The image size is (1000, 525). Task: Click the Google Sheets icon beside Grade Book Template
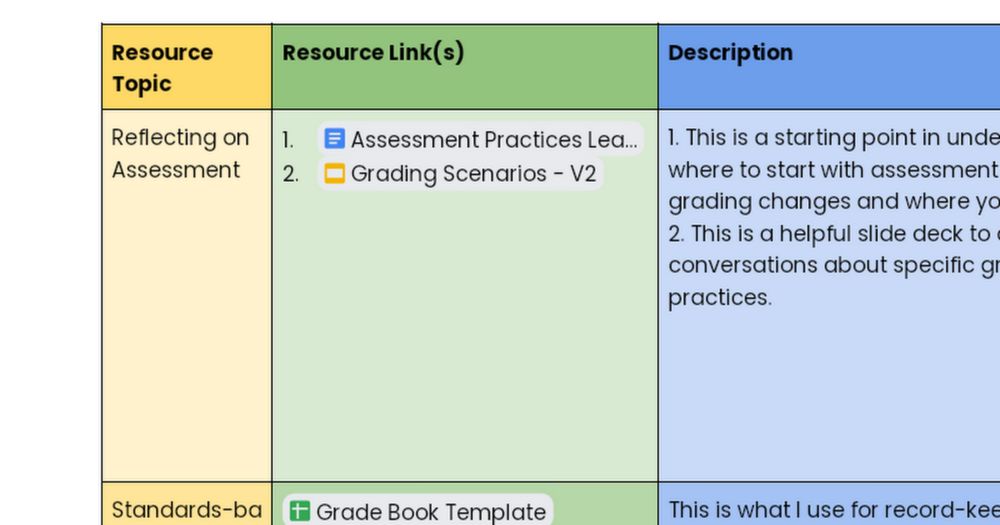point(299,511)
